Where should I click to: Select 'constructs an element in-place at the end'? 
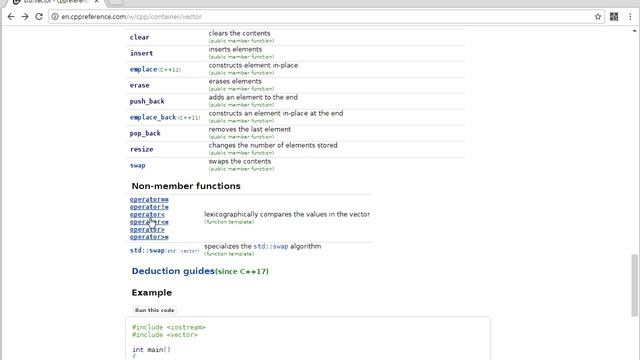pyautogui.click(x=276, y=113)
